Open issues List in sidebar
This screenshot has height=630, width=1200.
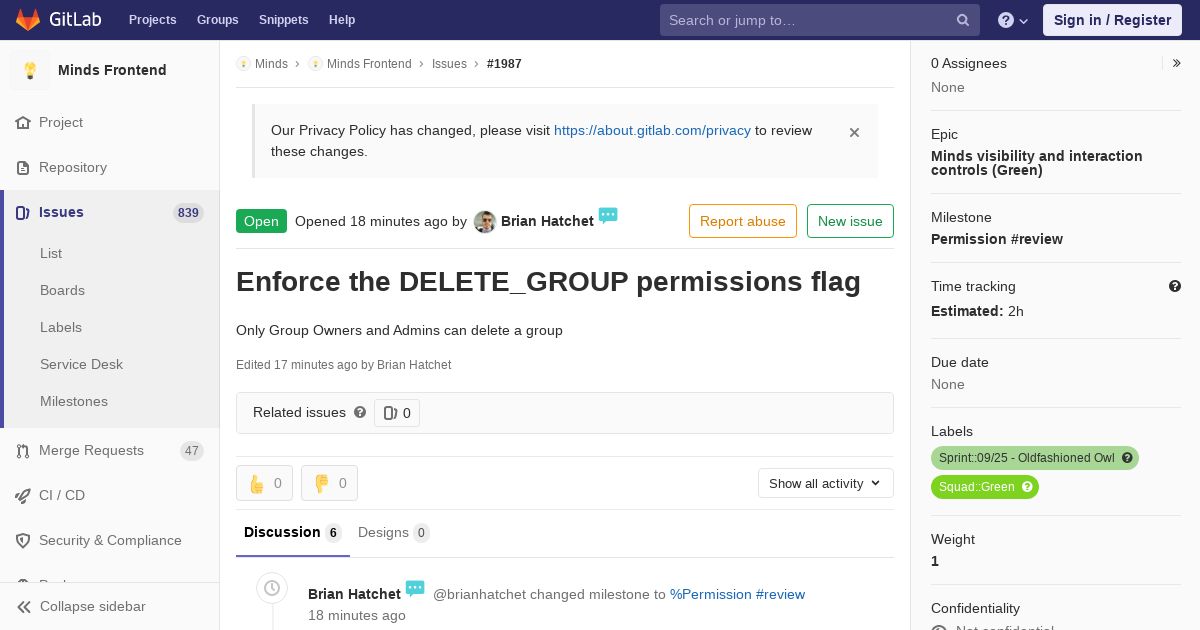(51, 253)
